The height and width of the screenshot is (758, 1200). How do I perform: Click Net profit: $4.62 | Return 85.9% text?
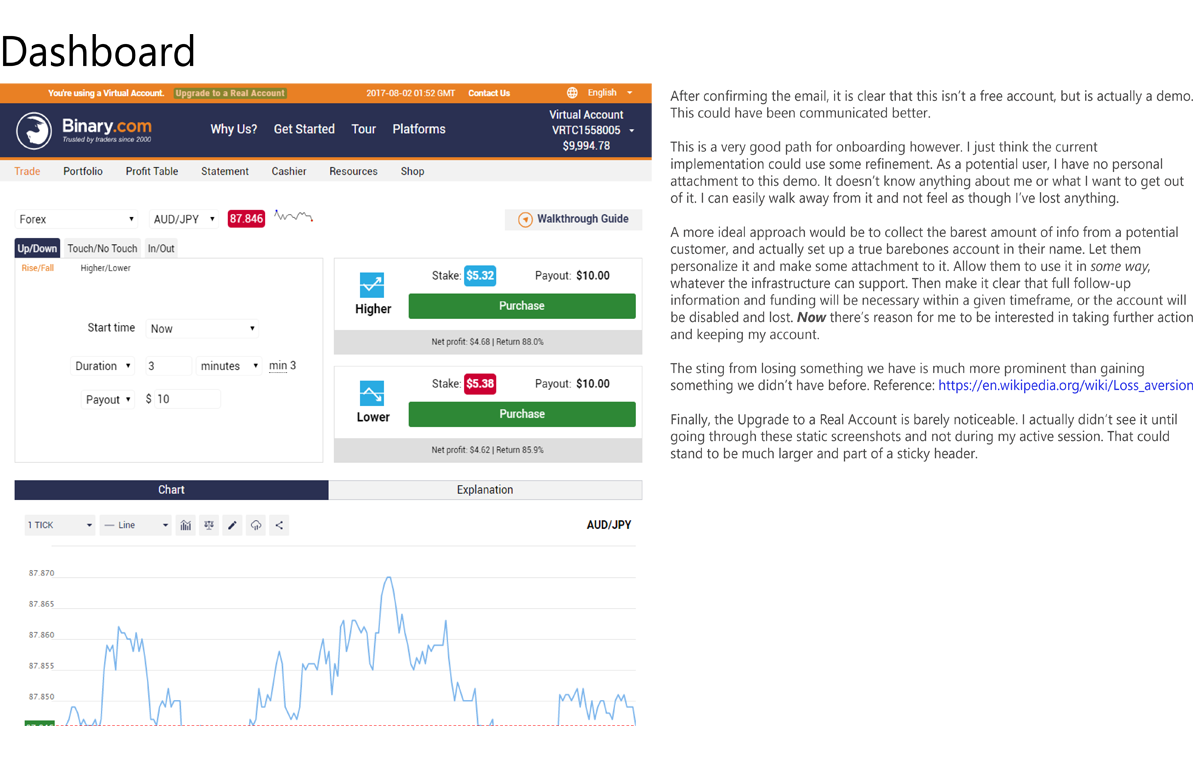tap(488, 450)
